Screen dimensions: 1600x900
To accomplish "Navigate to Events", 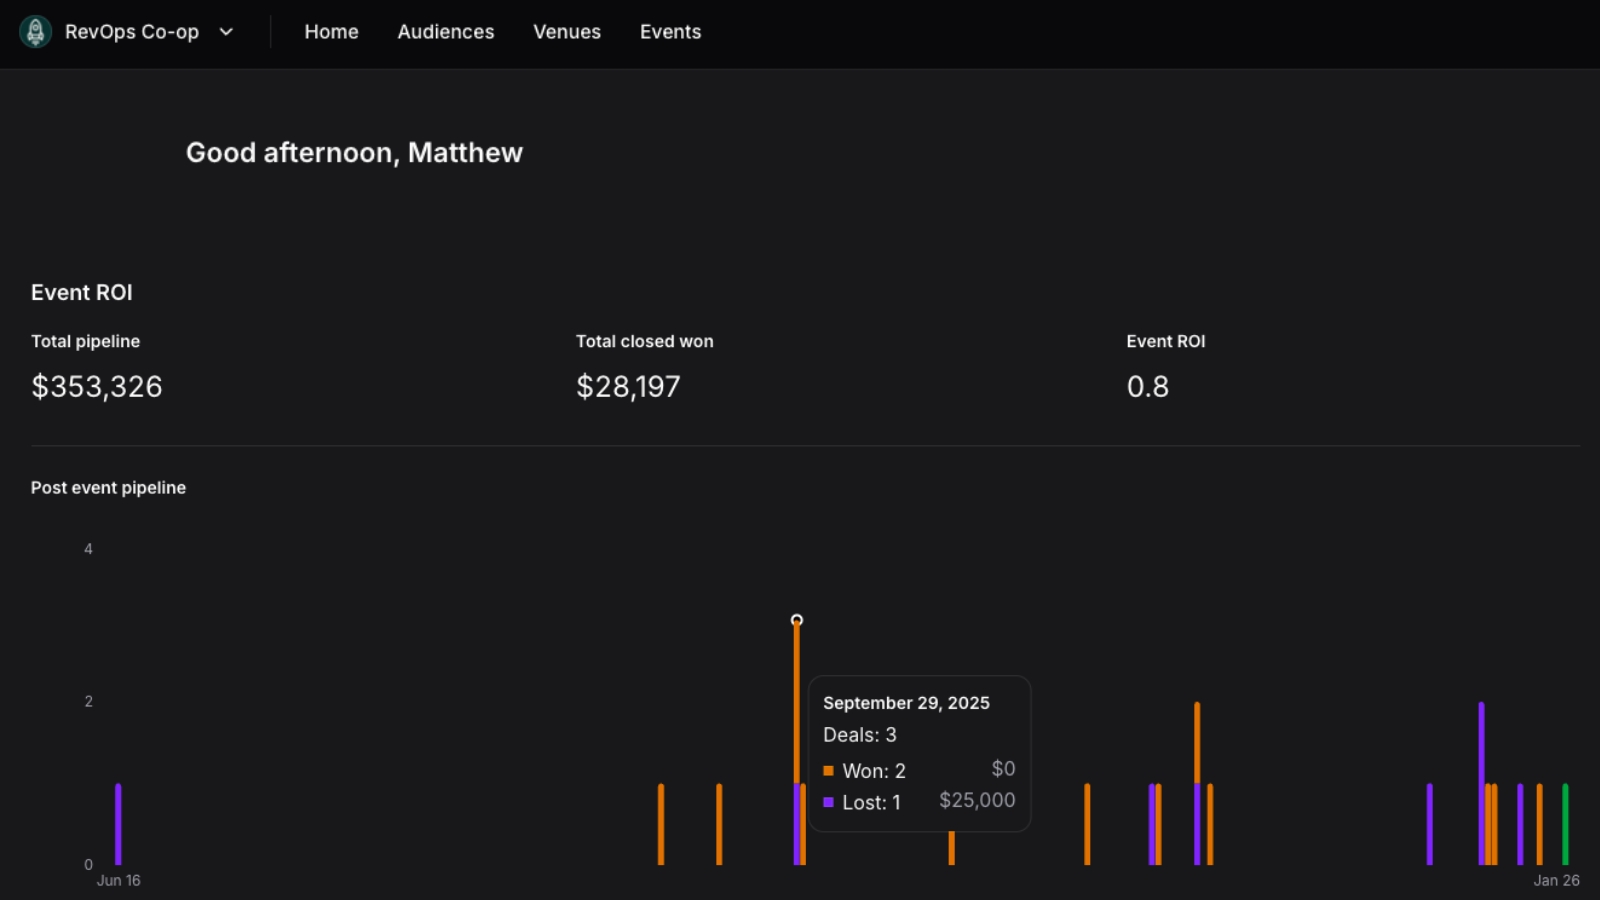I will click(670, 32).
